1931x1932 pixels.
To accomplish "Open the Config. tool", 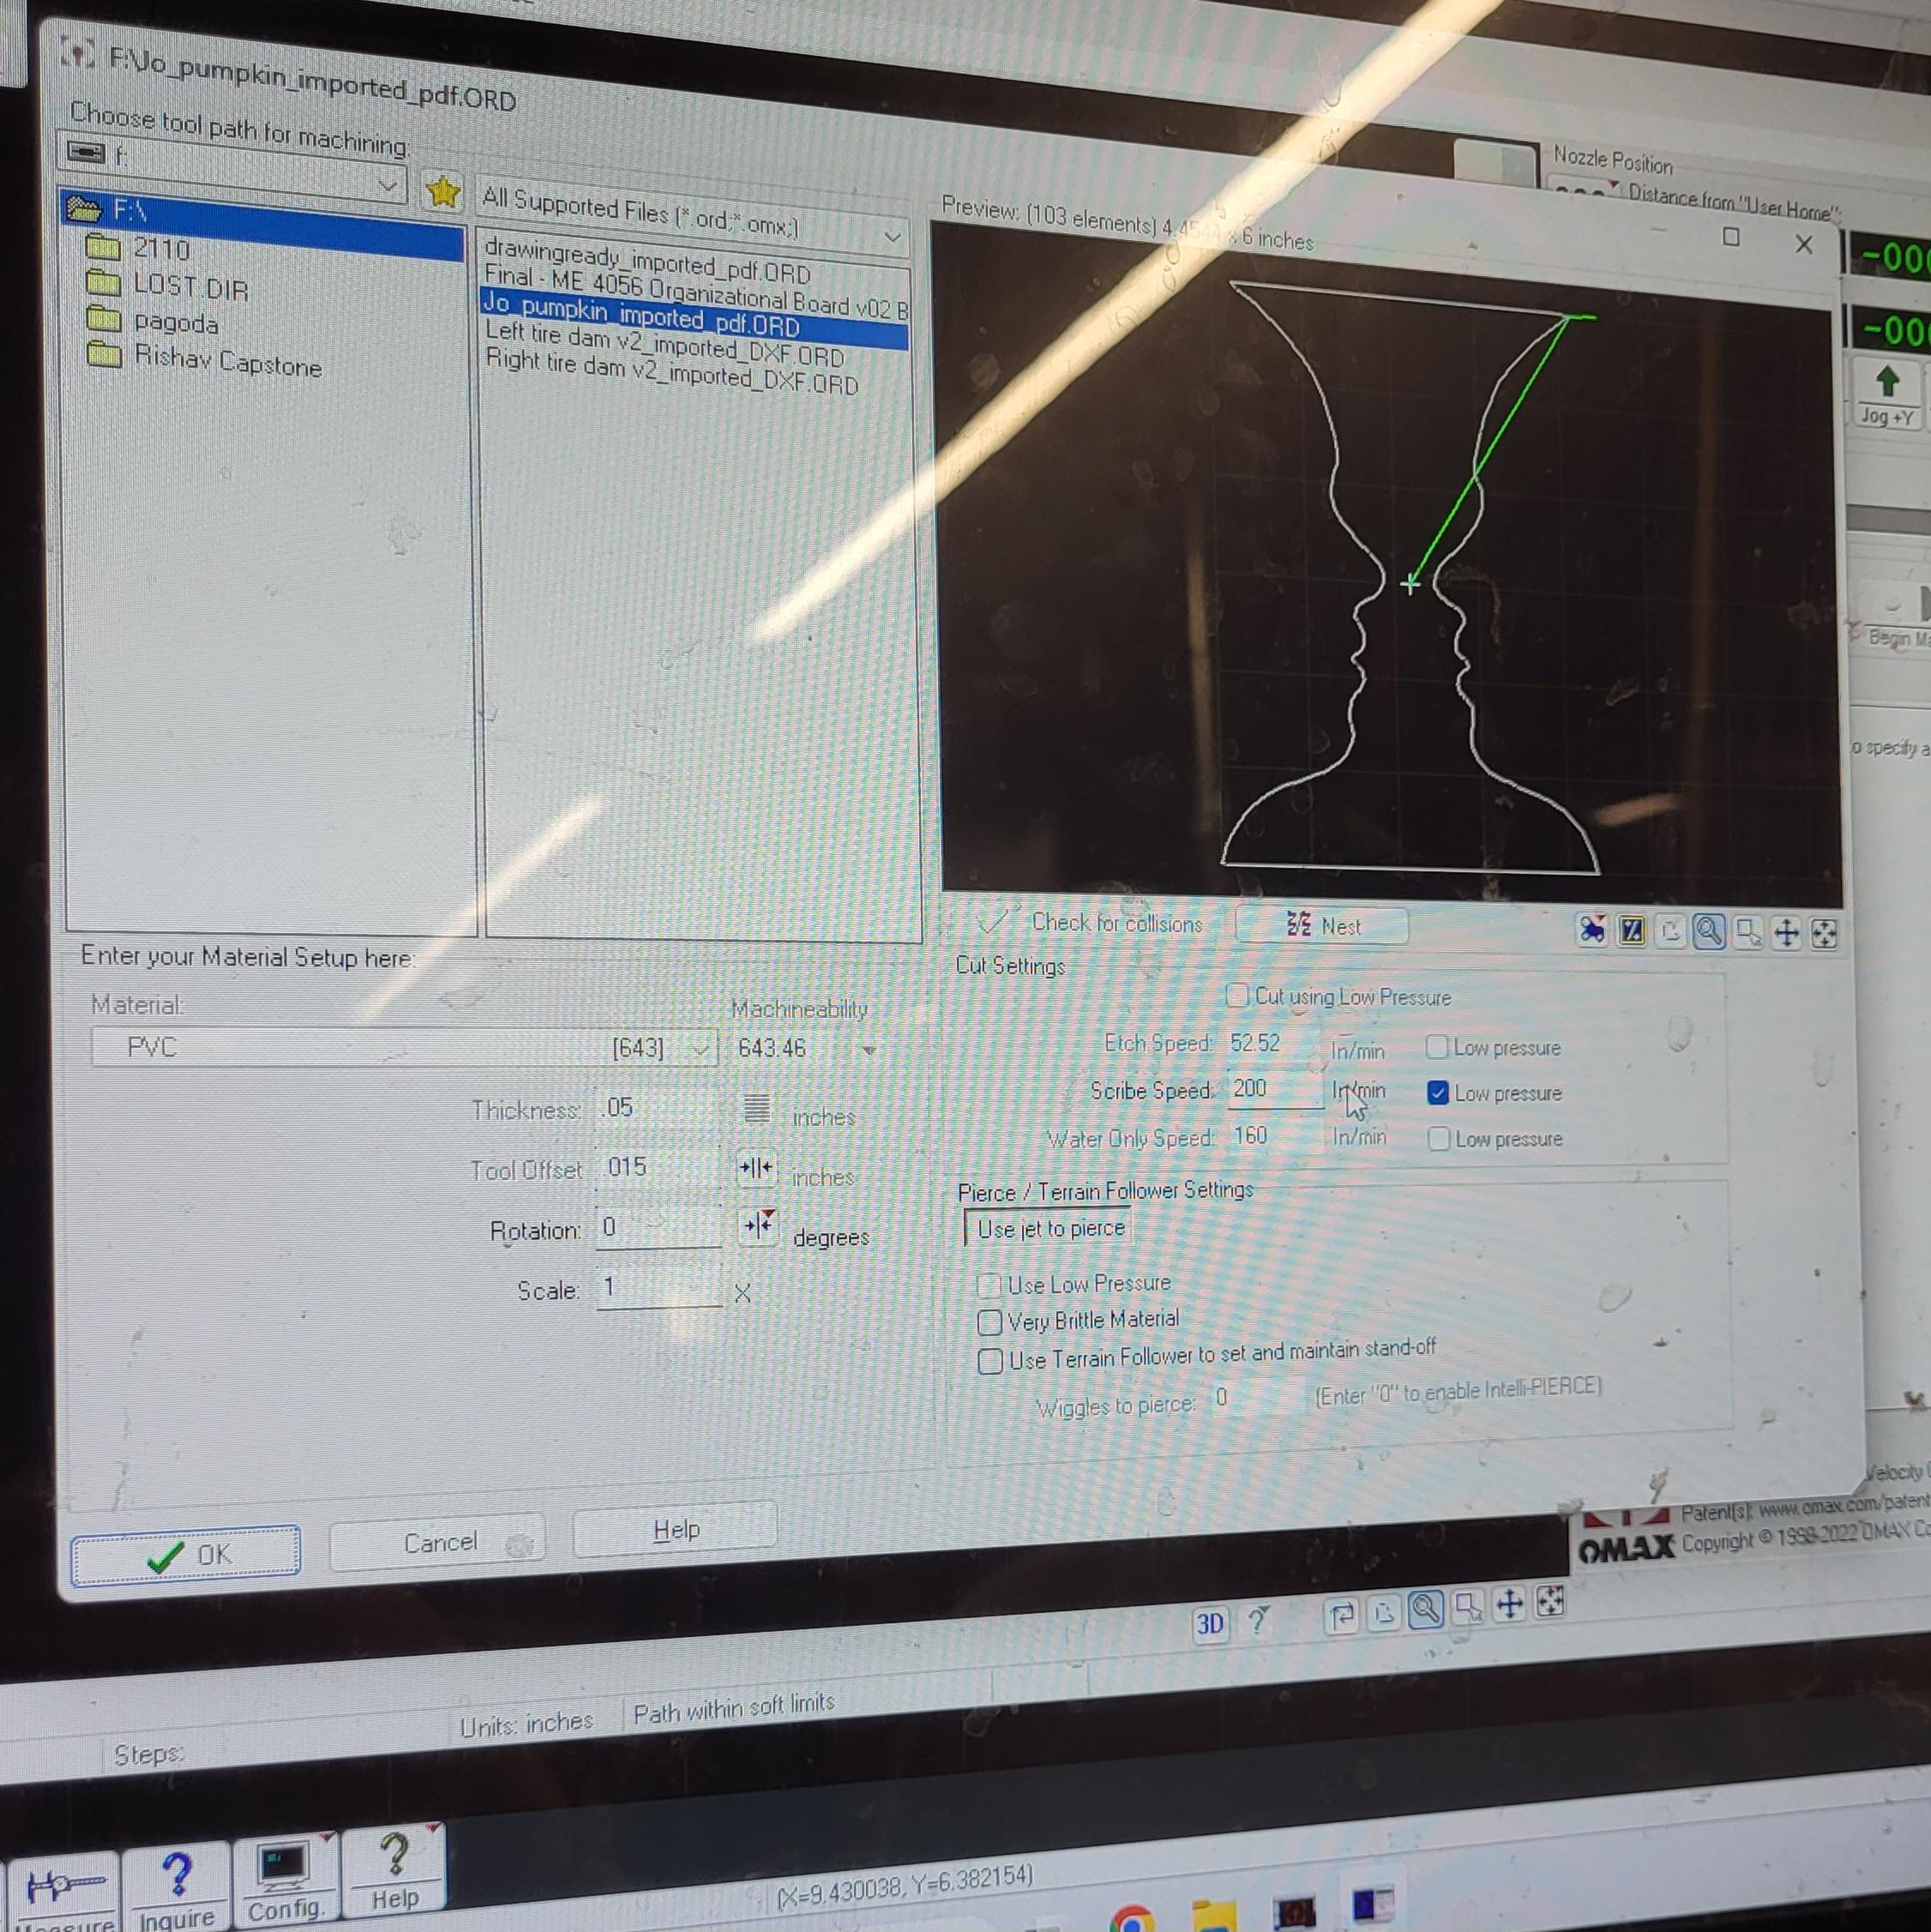I will pos(285,1880).
